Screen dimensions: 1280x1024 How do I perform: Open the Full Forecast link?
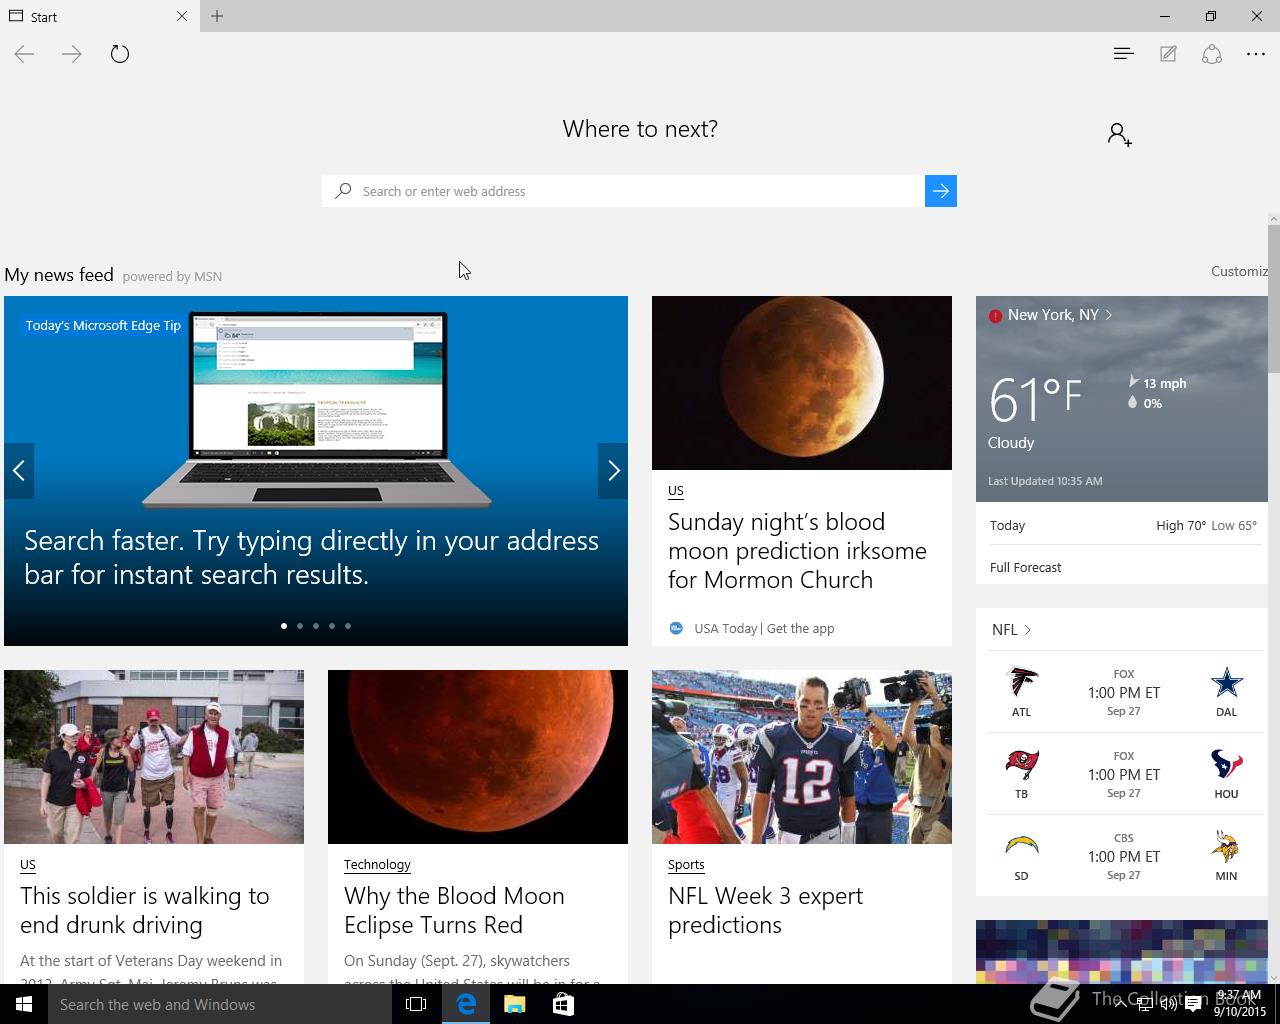pos(1025,567)
